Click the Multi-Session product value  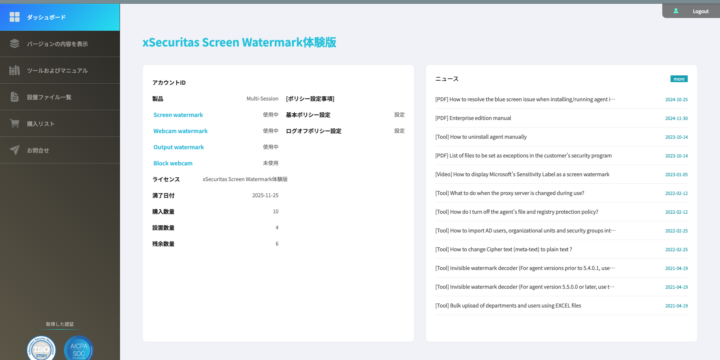click(x=262, y=99)
